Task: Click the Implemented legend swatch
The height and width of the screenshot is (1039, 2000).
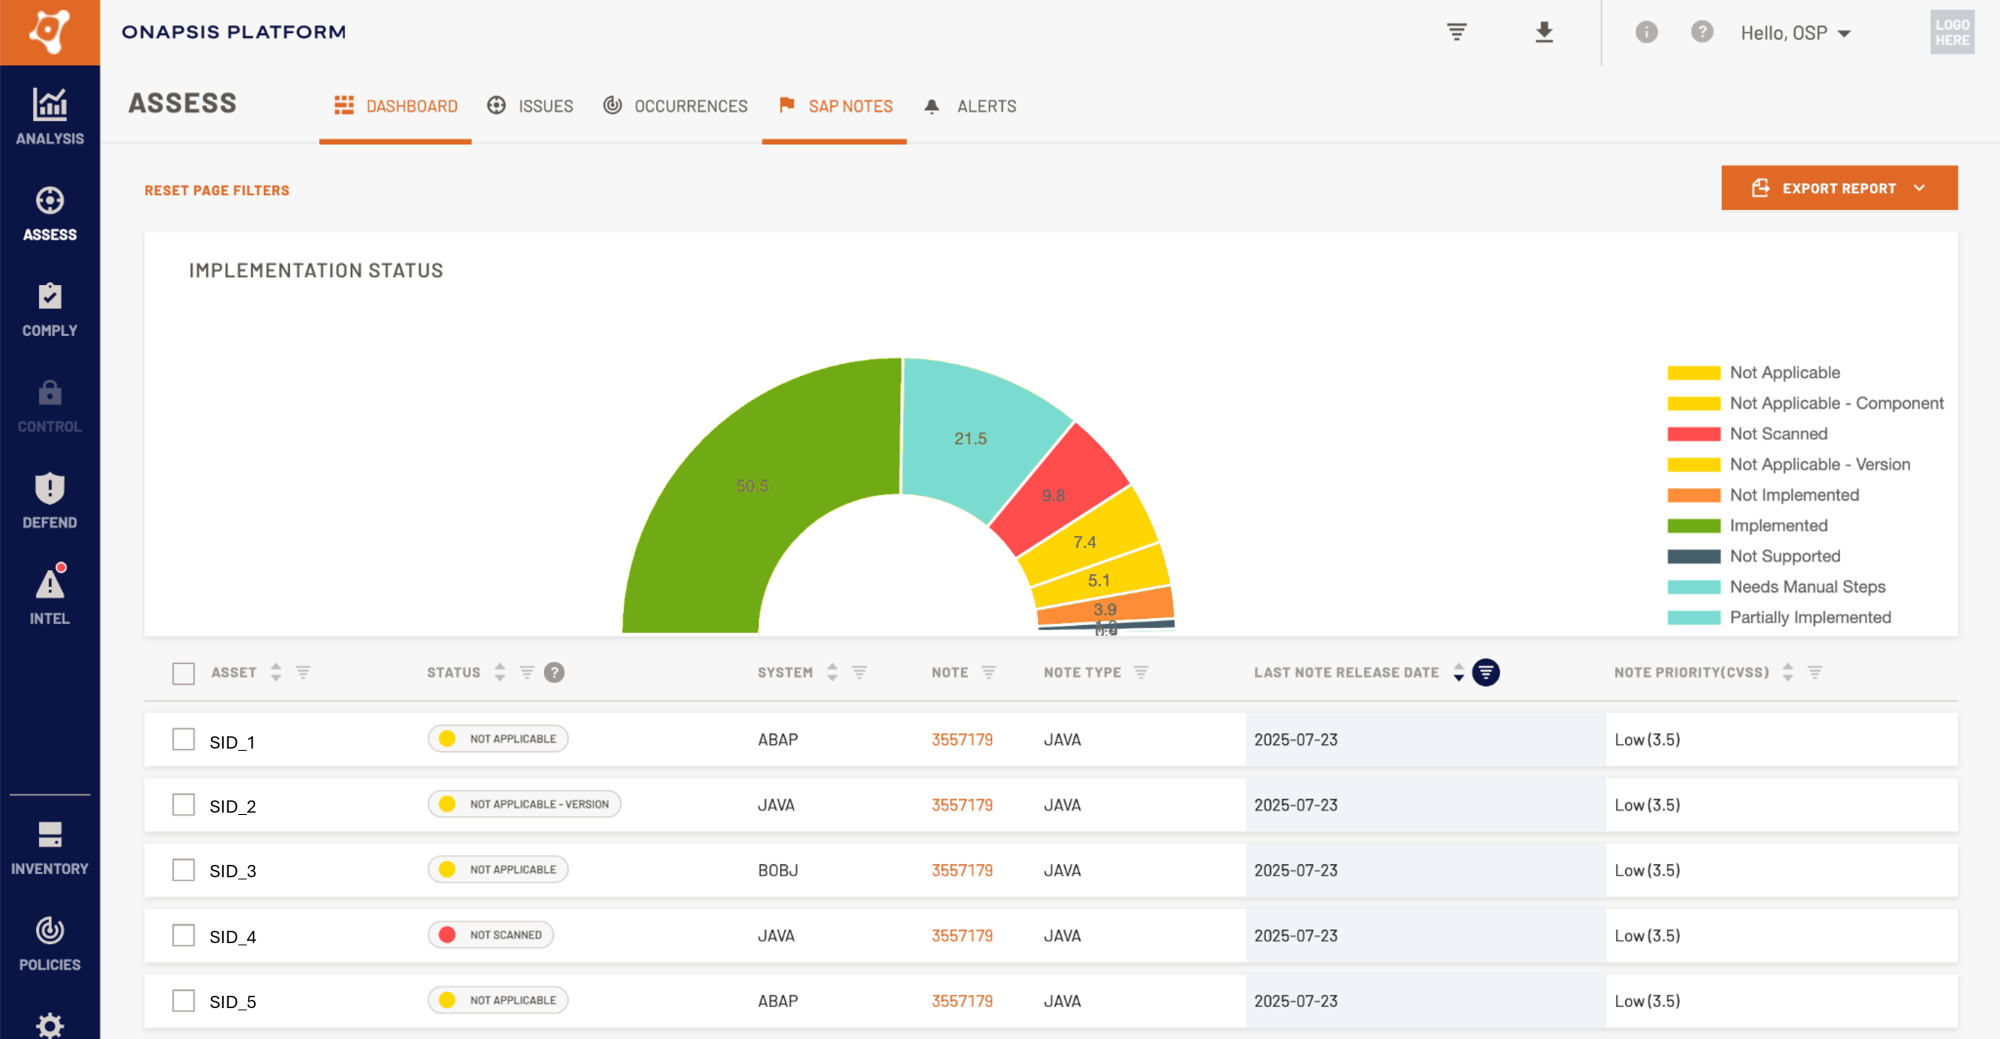Action: [x=1694, y=526]
